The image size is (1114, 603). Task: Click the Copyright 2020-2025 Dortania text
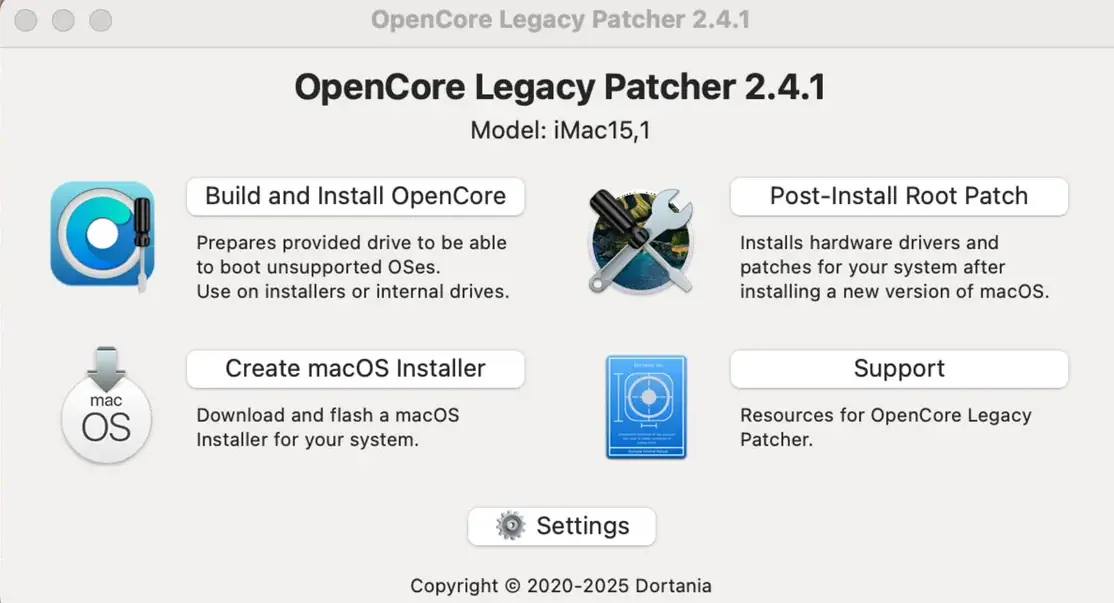coord(561,586)
